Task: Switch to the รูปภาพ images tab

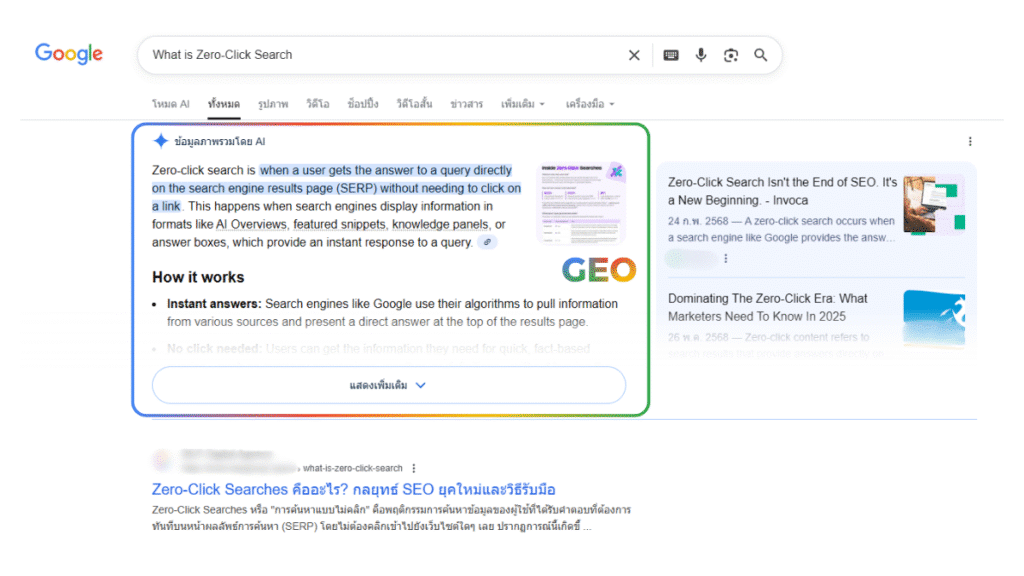Action: [272, 104]
